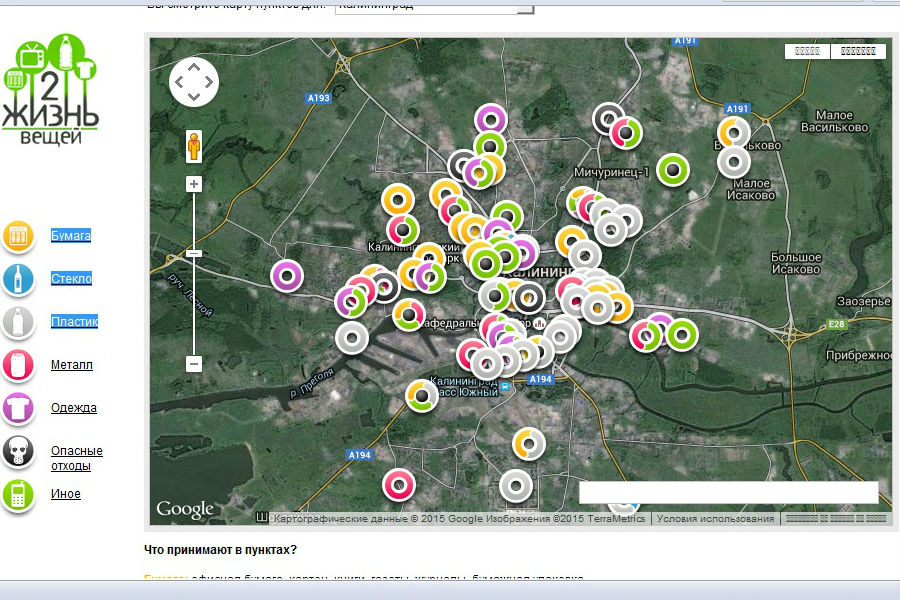The image size is (900, 600).
Task: Click the gray Пластик bottle icon
Action: [17, 322]
